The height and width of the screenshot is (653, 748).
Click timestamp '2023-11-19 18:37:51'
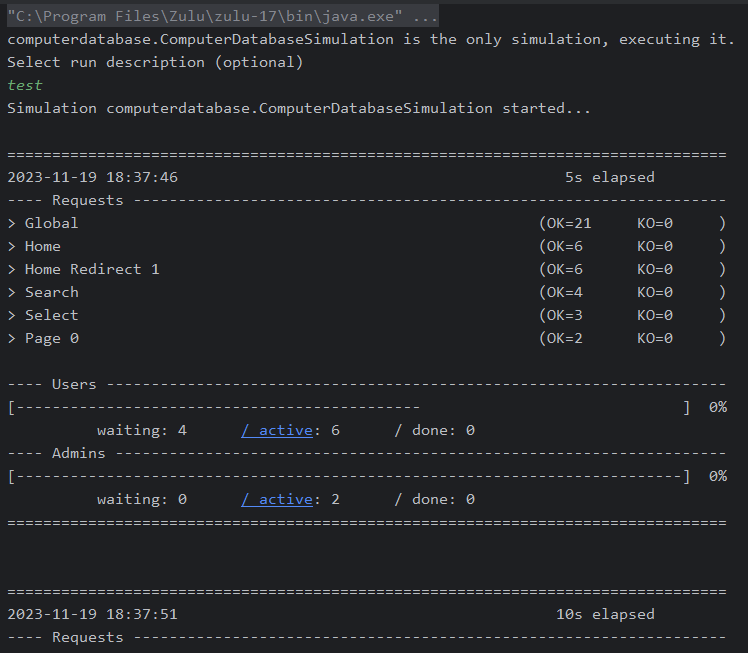click(x=93, y=614)
